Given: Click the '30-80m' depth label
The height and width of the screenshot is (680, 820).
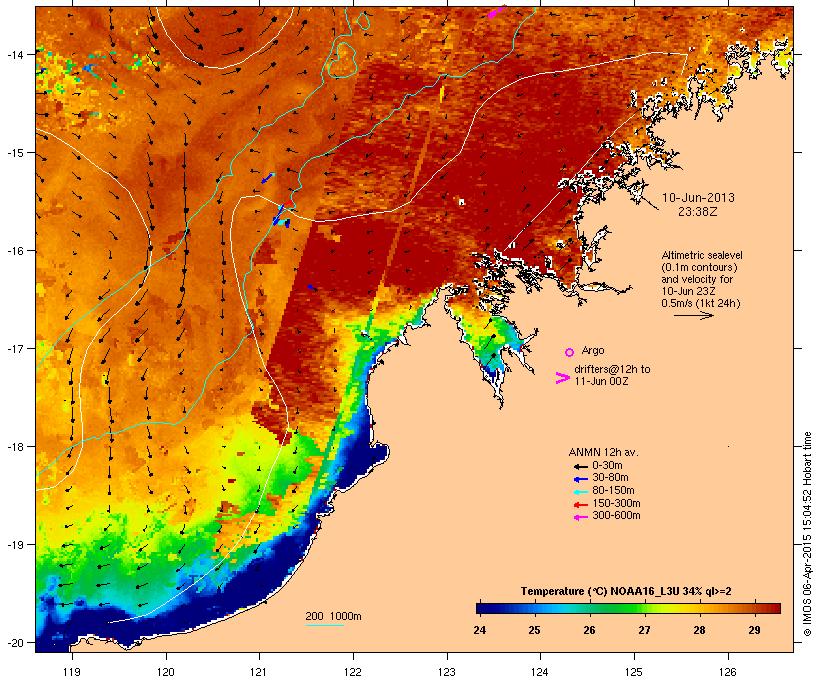Looking at the screenshot, I should click(610, 478).
